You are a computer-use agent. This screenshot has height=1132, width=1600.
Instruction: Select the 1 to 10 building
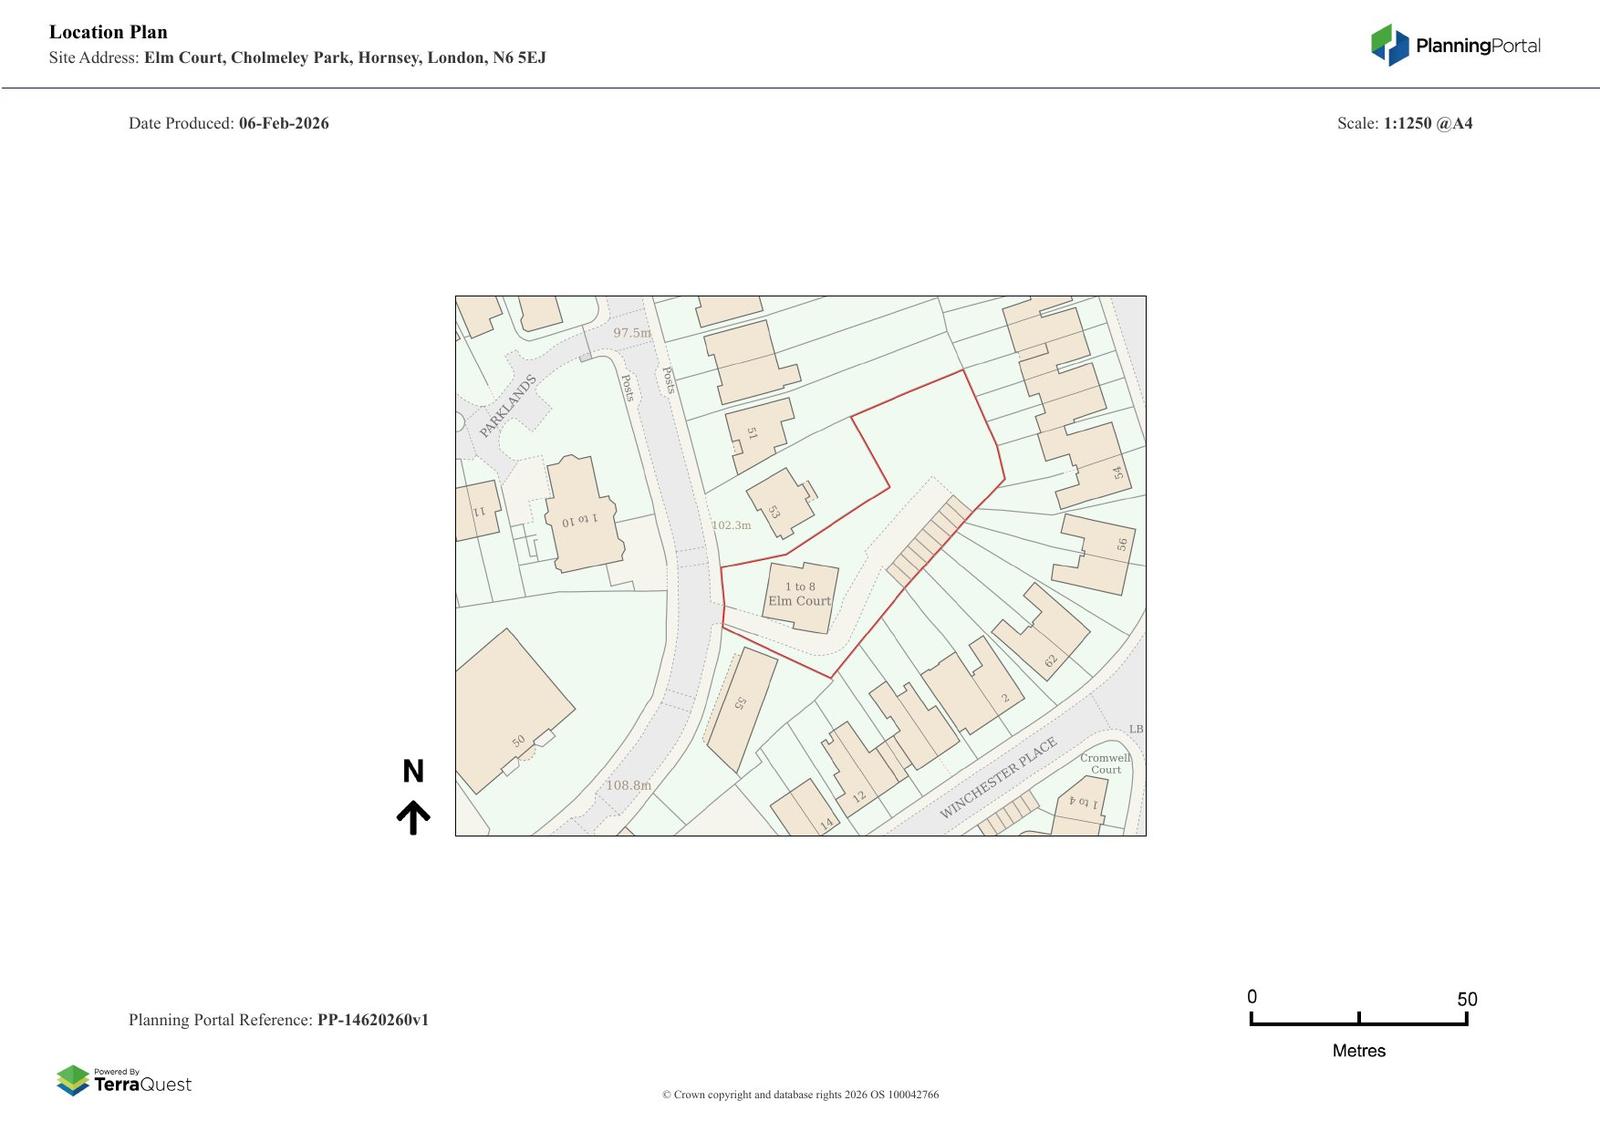point(579,520)
